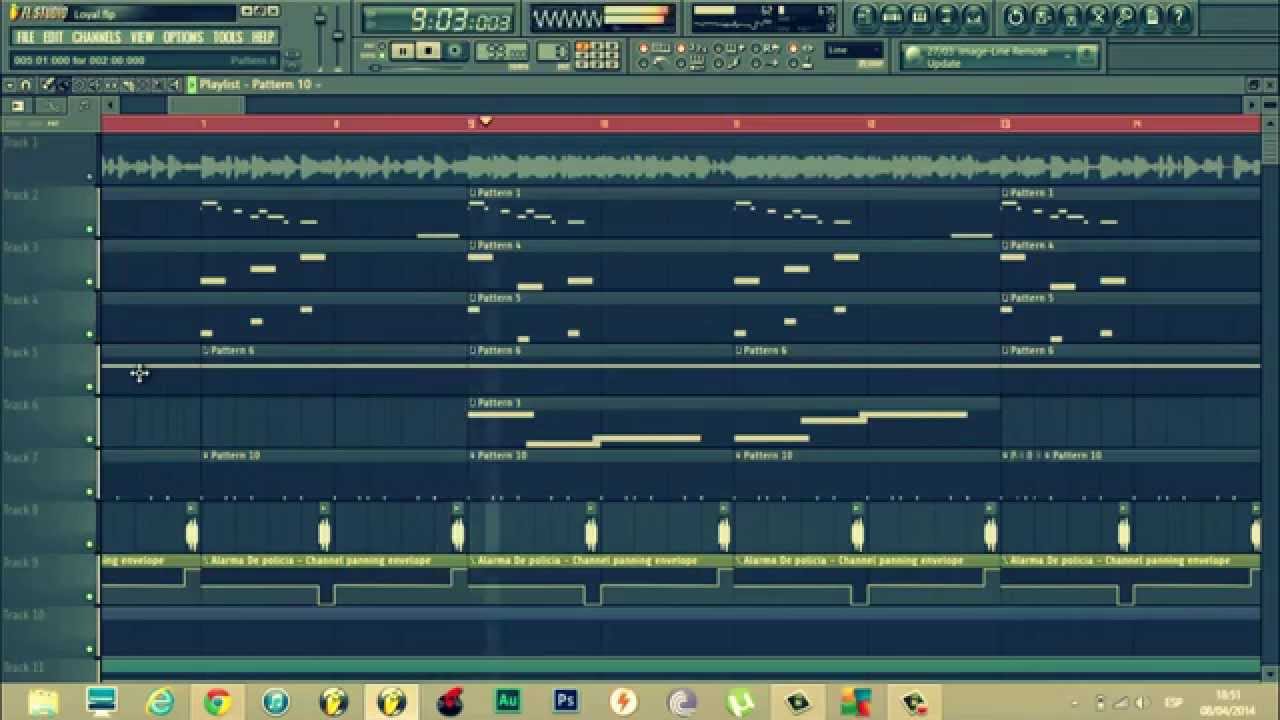Stop playback with the transport stop button
This screenshot has height=720, width=1280.
point(429,51)
